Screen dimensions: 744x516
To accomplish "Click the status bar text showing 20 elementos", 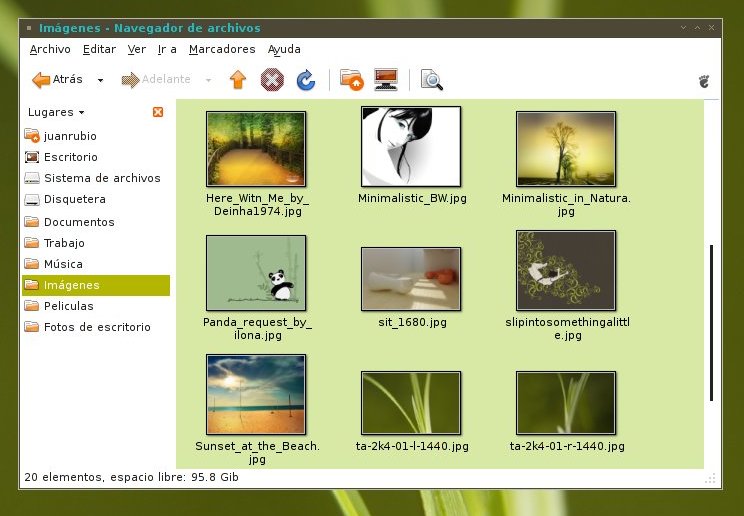I will 131,477.
